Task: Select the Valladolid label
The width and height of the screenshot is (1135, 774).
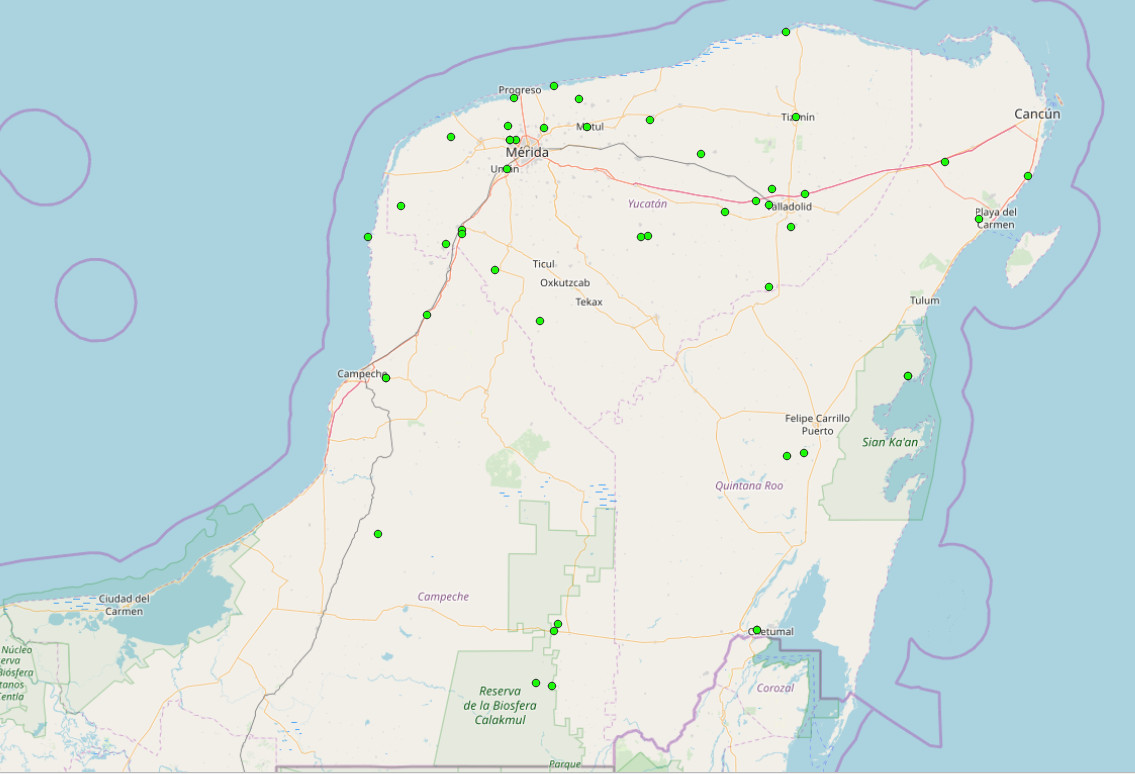Action: click(x=789, y=206)
